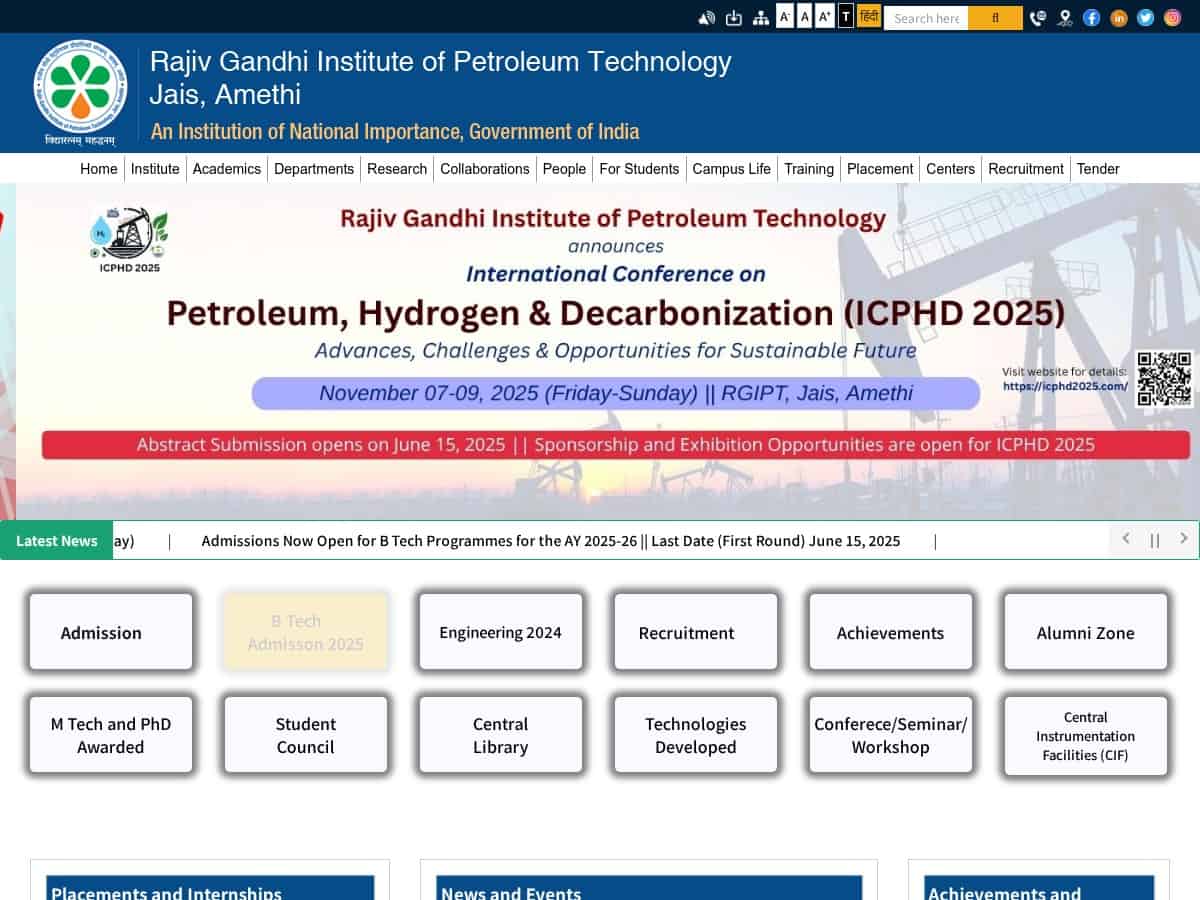Open the Instagram page icon
Screen dimensions: 1200x900
pos(1173,17)
